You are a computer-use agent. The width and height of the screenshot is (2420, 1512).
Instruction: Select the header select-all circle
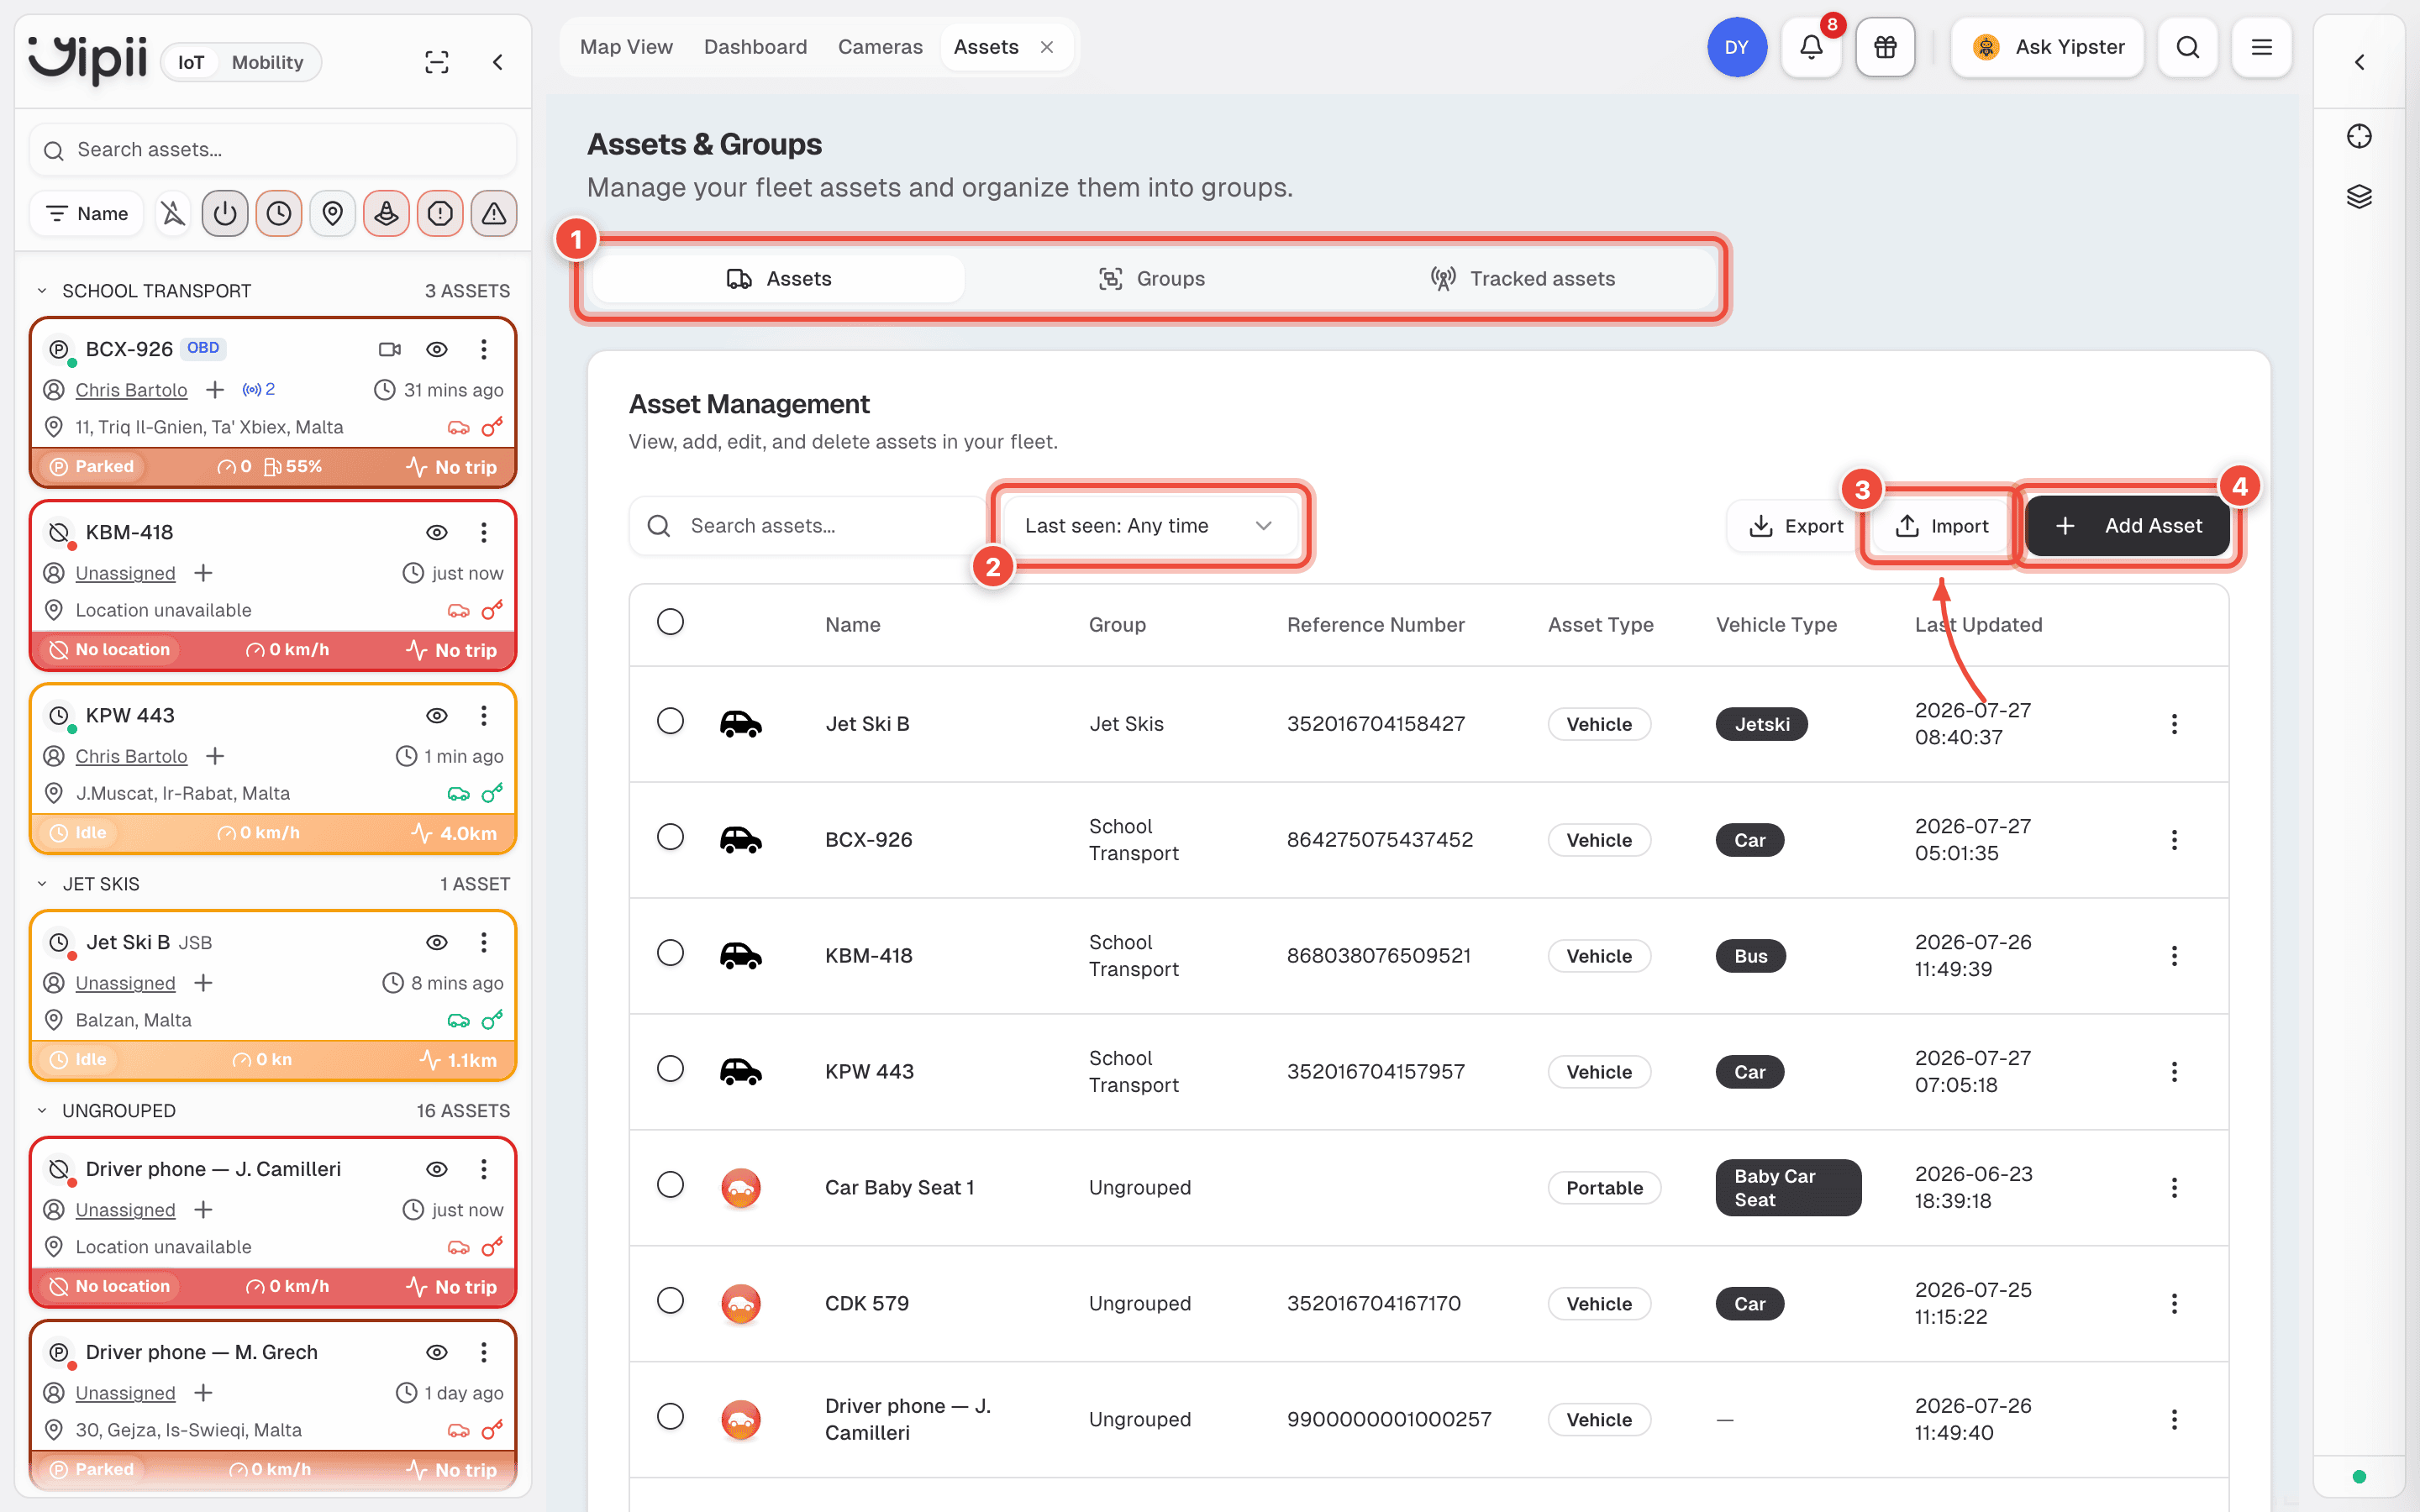click(x=670, y=622)
